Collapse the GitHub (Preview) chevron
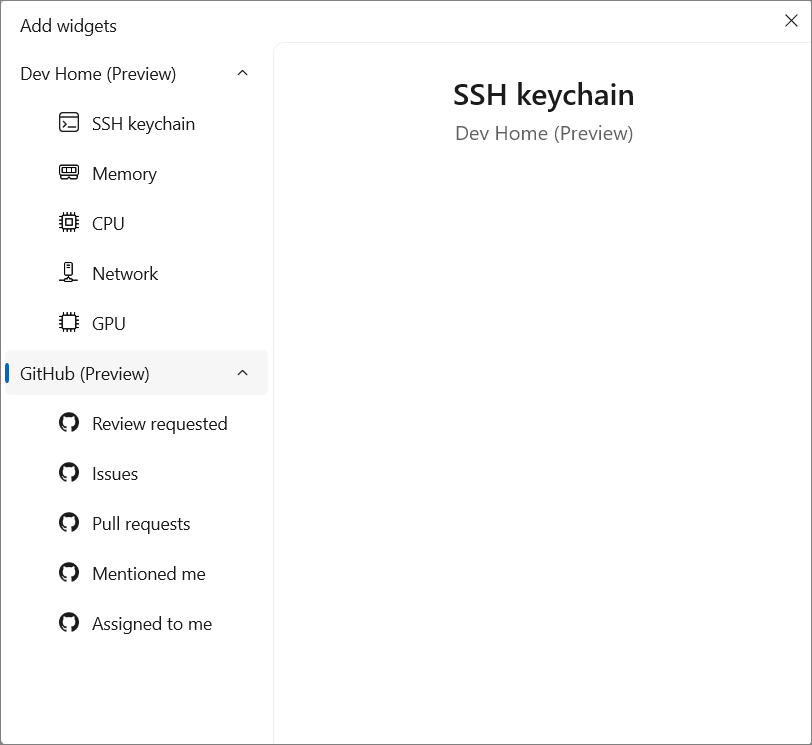The width and height of the screenshot is (812, 745). tap(242, 373)
